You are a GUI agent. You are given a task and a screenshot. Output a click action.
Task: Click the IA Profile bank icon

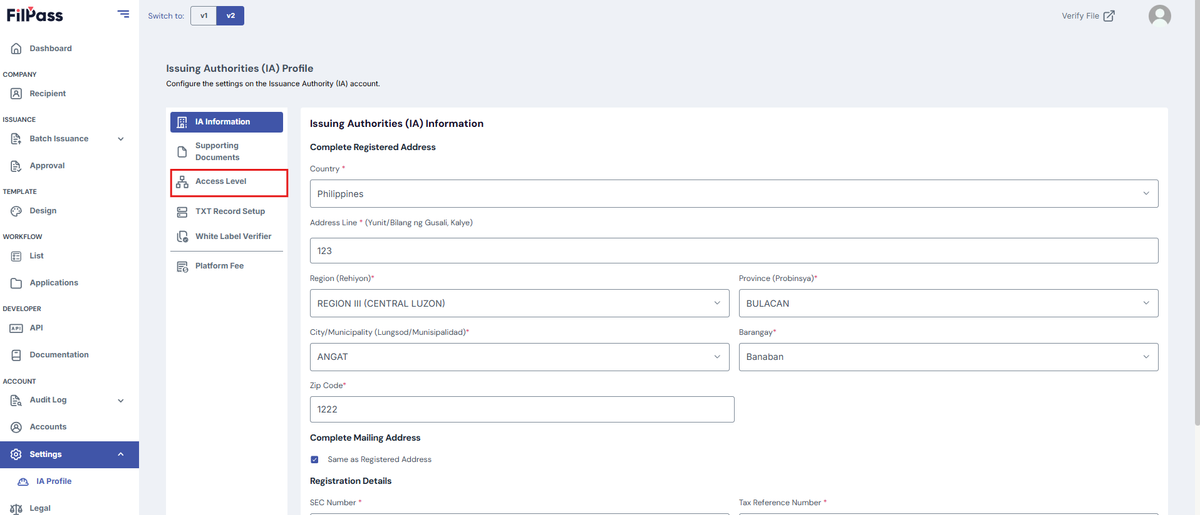(25, 481)
